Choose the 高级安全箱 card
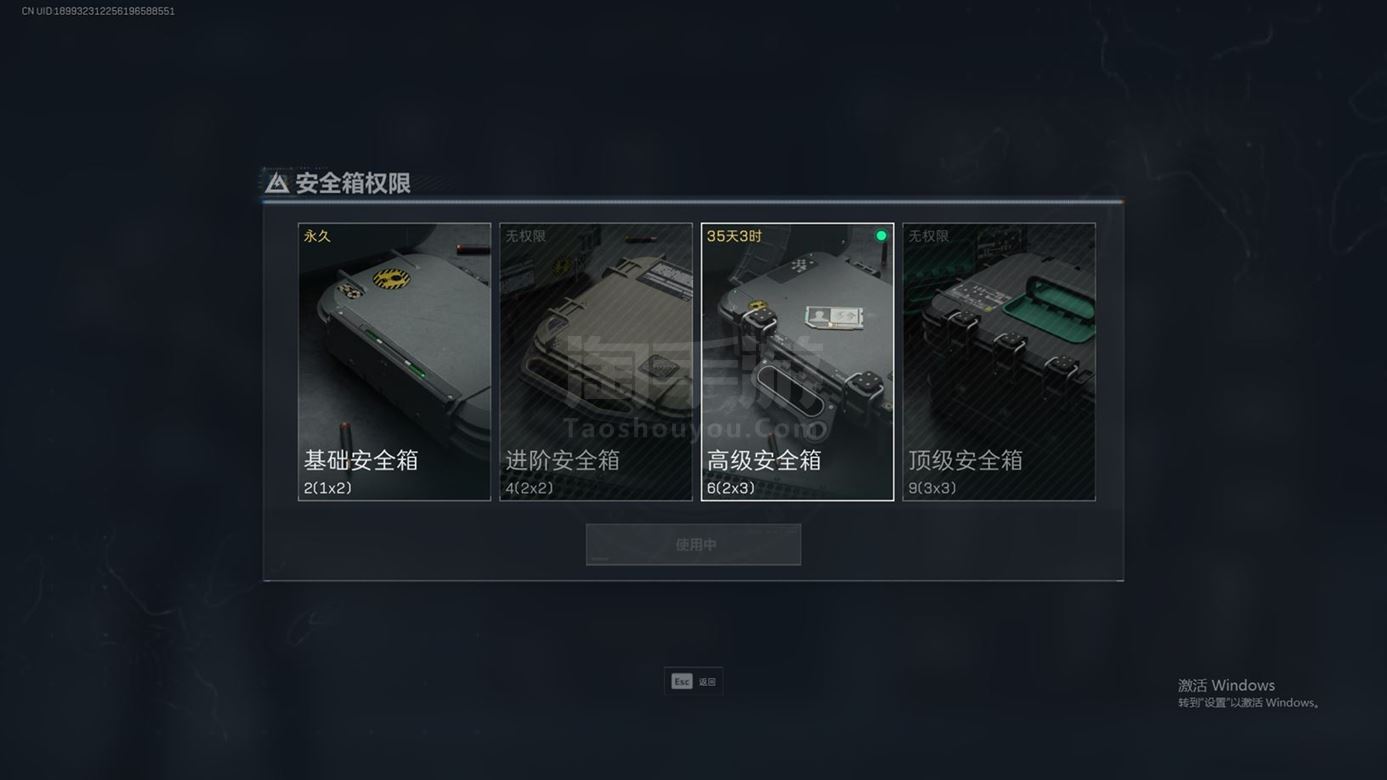Viewport: 1387px width, 780px height. click(797, 362)
